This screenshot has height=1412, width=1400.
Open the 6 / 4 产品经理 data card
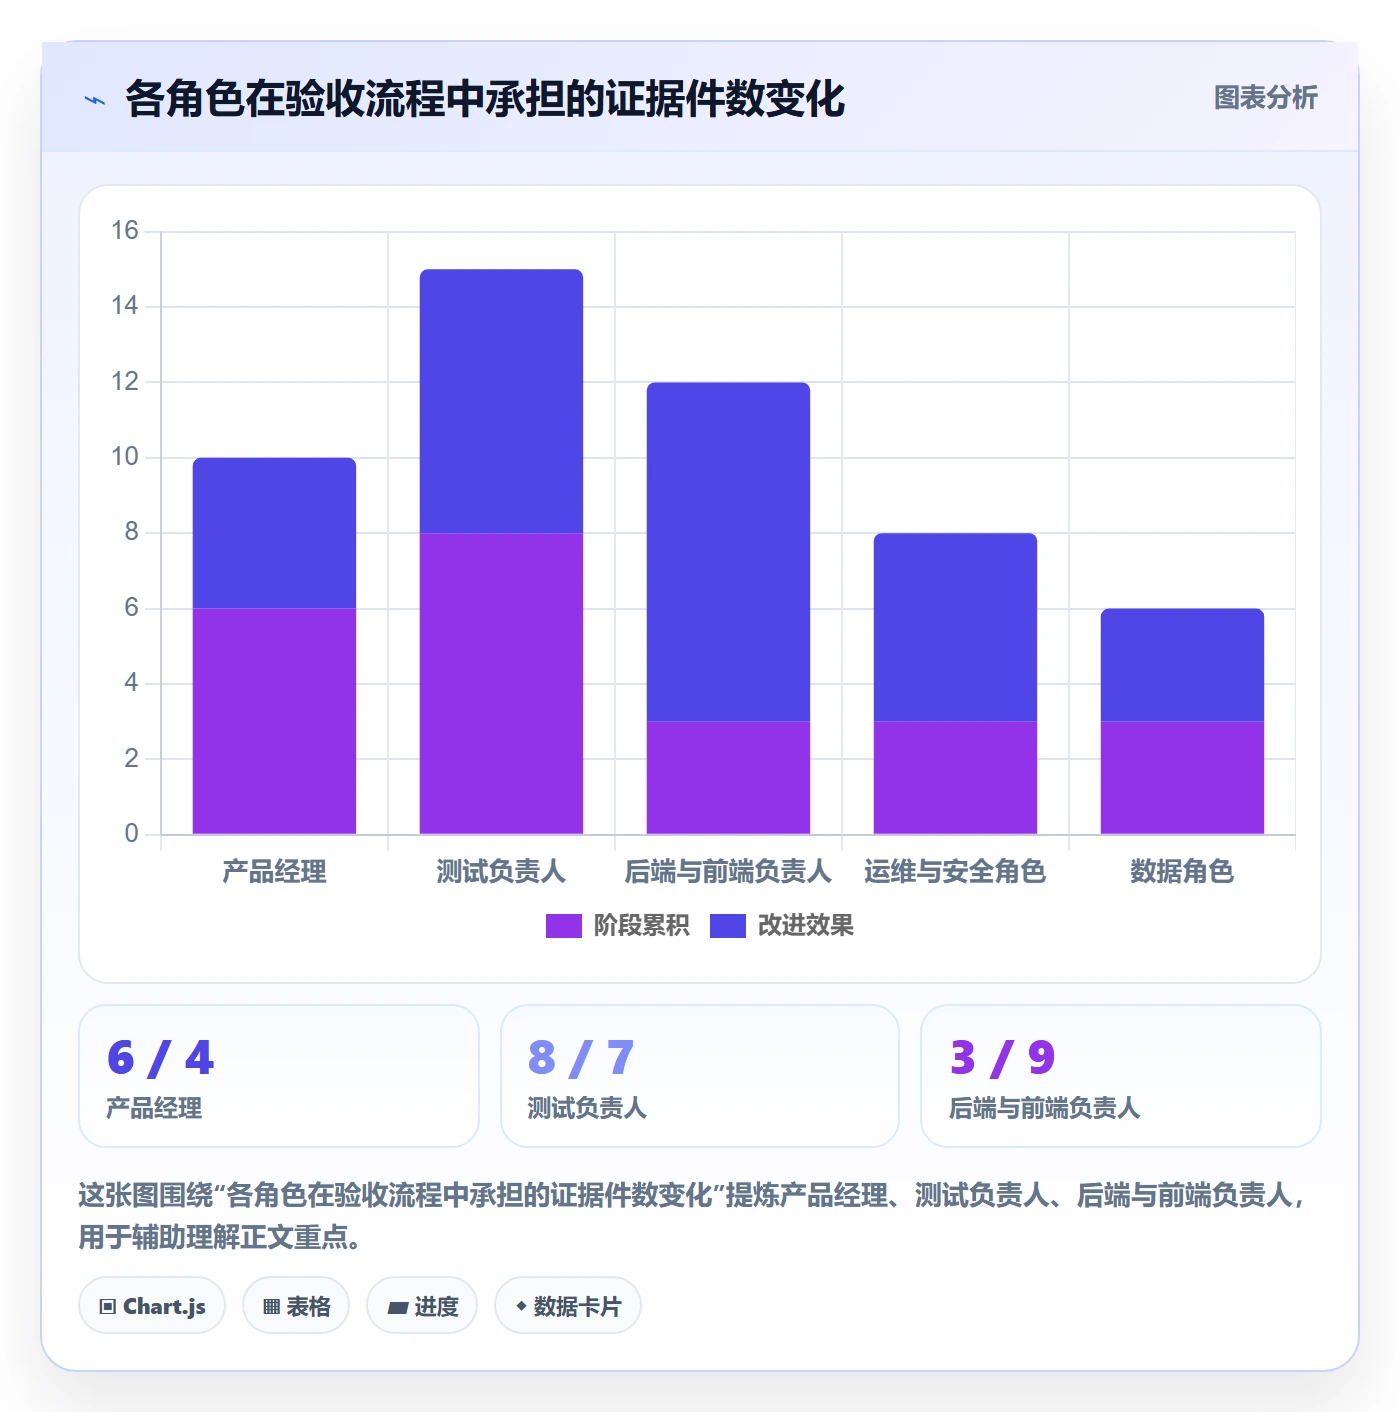[x=279, y=1076]
